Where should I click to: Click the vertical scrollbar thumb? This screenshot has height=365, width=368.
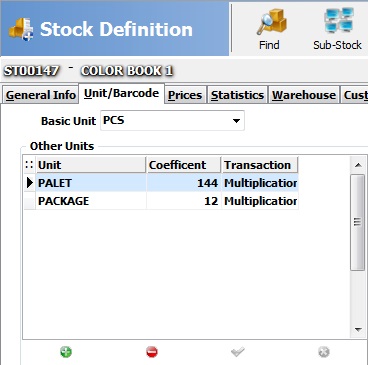(x=358, y=222)
